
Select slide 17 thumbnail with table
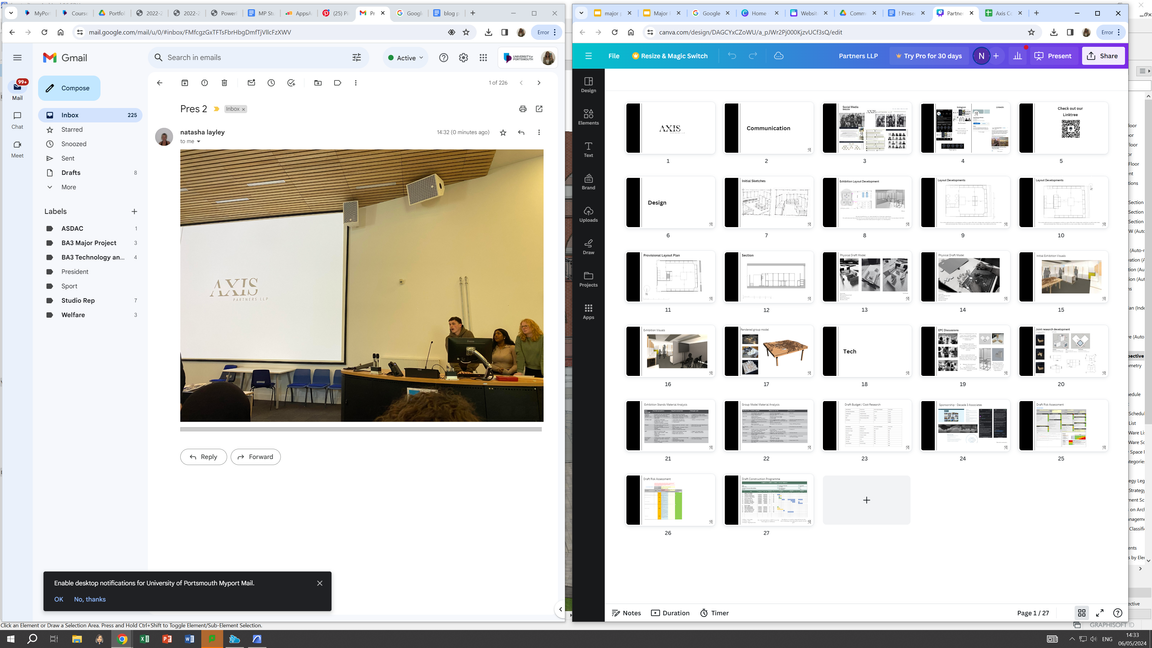click(768, 351)
